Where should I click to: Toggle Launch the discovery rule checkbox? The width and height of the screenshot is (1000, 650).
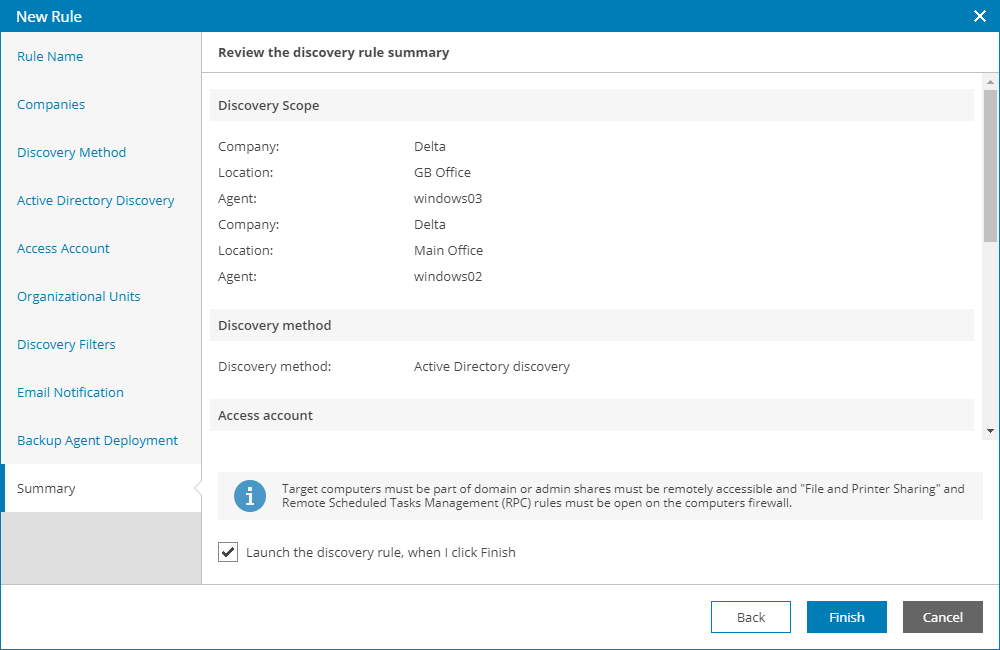228,552
